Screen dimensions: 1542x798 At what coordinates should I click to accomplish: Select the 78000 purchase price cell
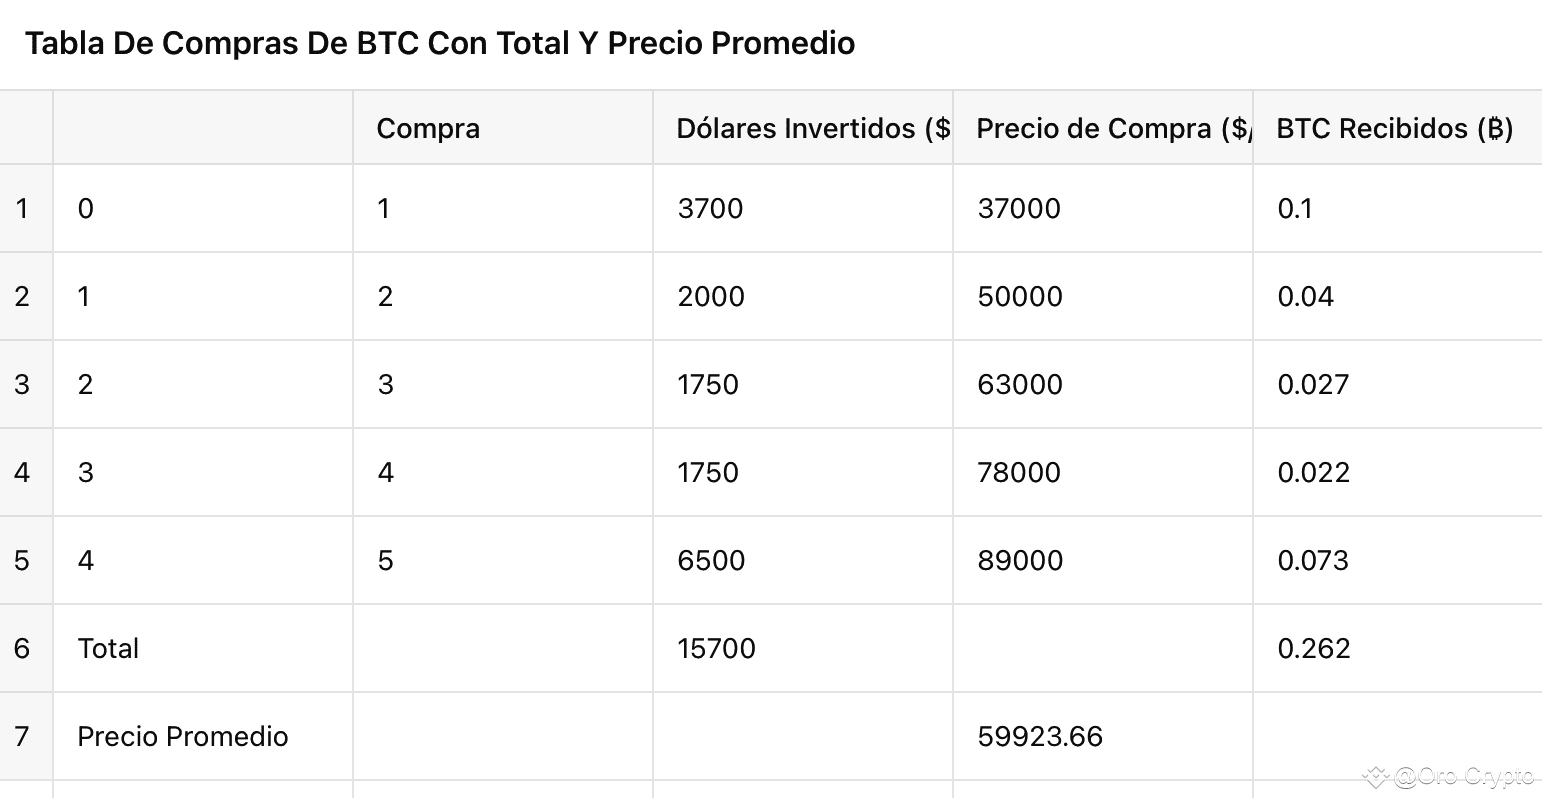(1019, 472)
